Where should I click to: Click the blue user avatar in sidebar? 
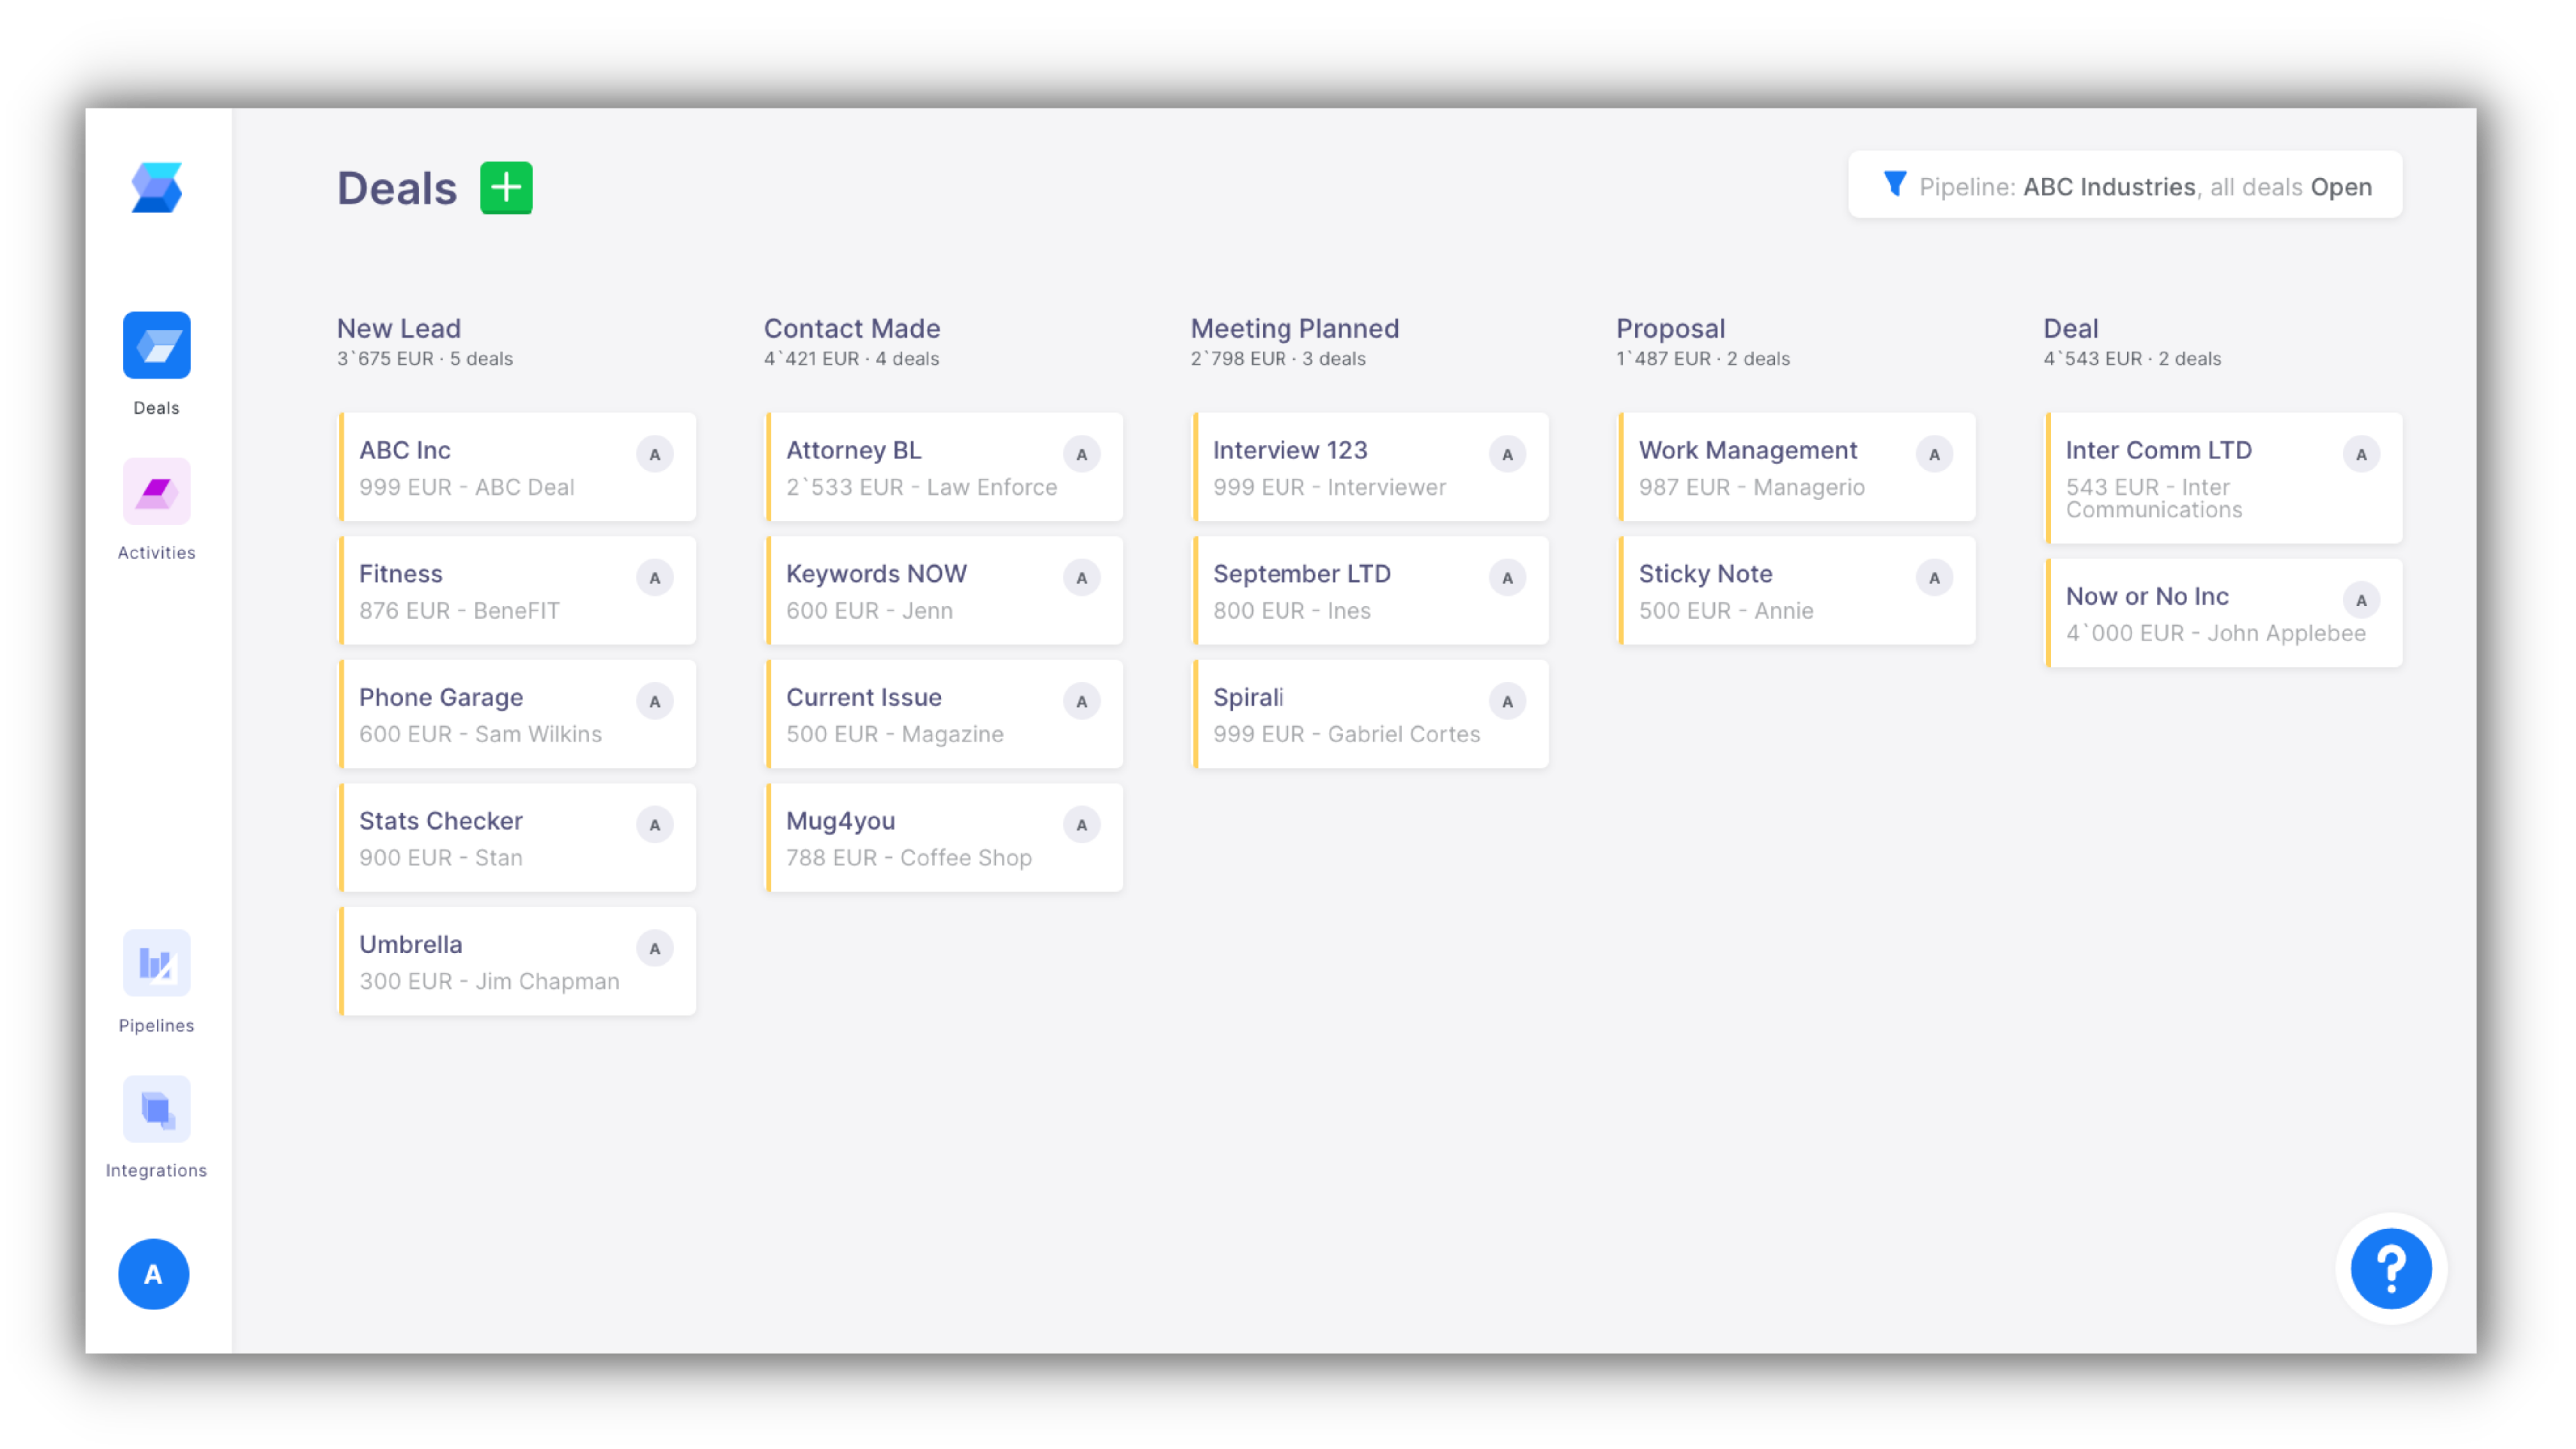point(153,1274)
